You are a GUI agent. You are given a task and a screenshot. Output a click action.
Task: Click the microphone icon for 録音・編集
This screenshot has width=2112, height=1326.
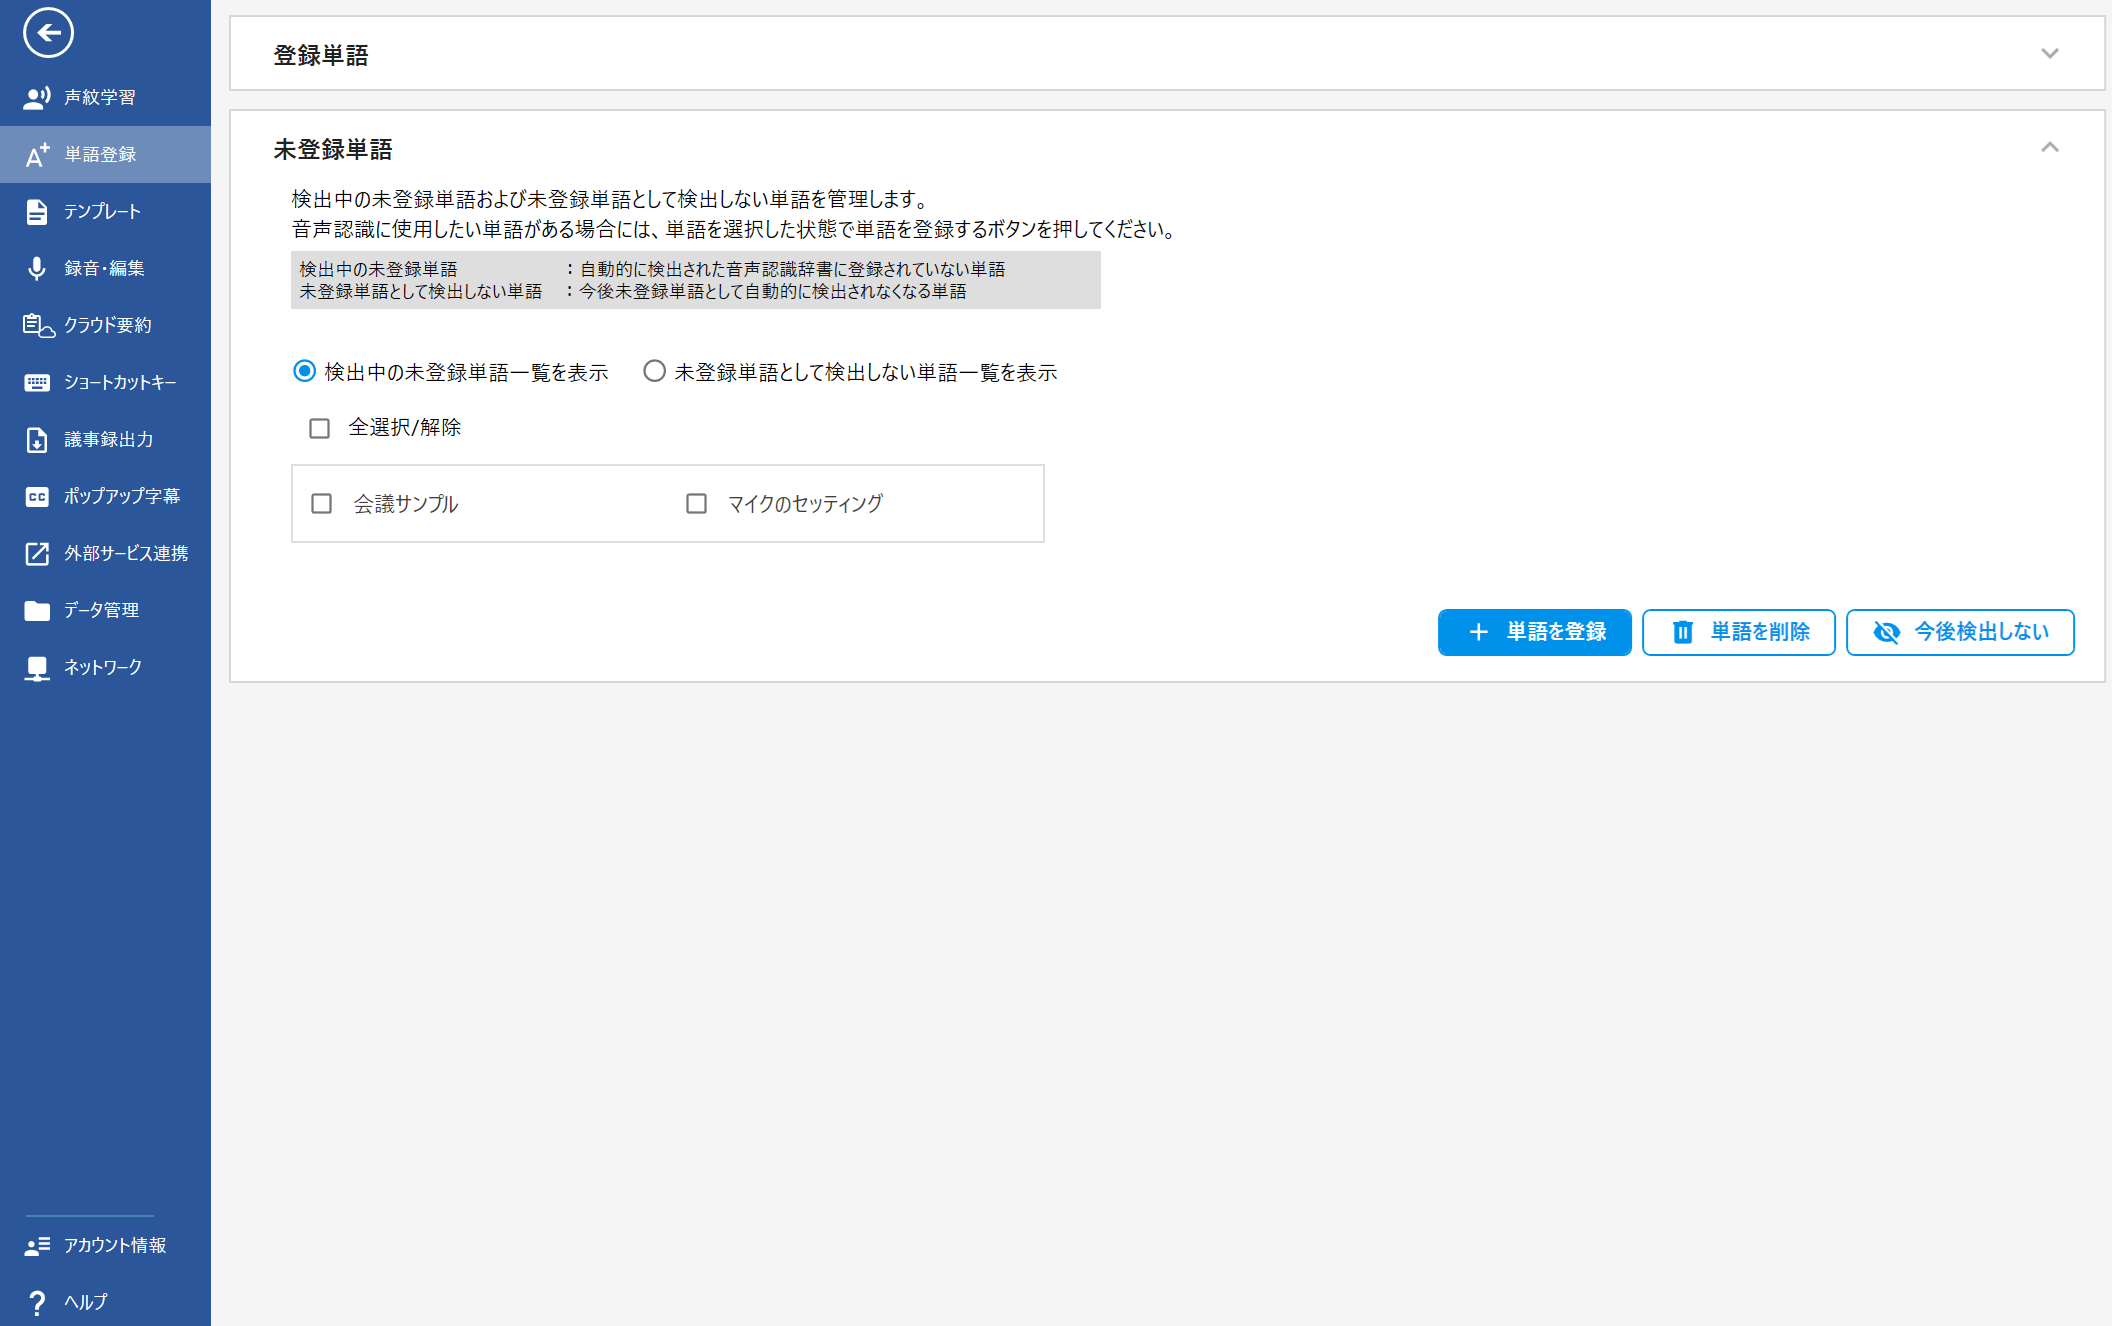pyautogui.click(x=37, y=268)
